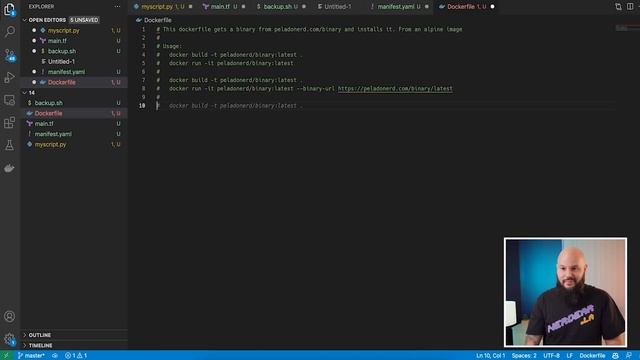Image resolution: width=640 pixels, height=360 pixels.
Task: Place cursor on the Usage comment line
Action: pos(169,46)
